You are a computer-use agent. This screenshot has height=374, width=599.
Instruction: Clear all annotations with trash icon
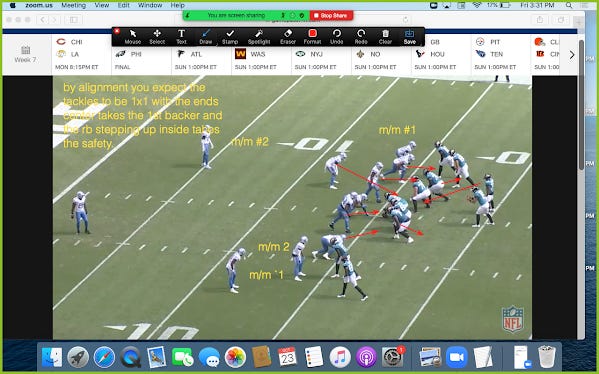[x=385, y=37]
